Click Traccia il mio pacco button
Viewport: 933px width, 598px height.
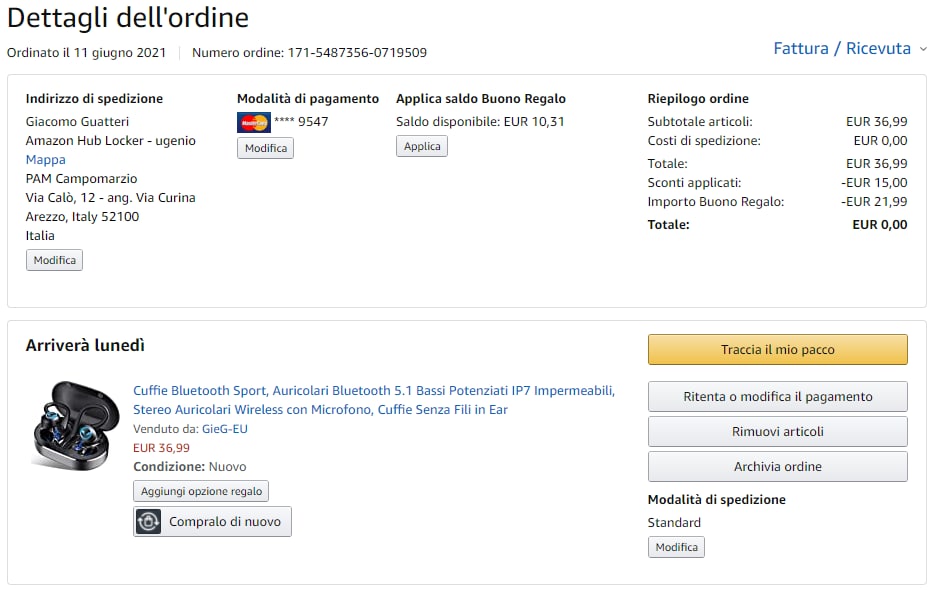pyautogui.click(x=777, y=350)
